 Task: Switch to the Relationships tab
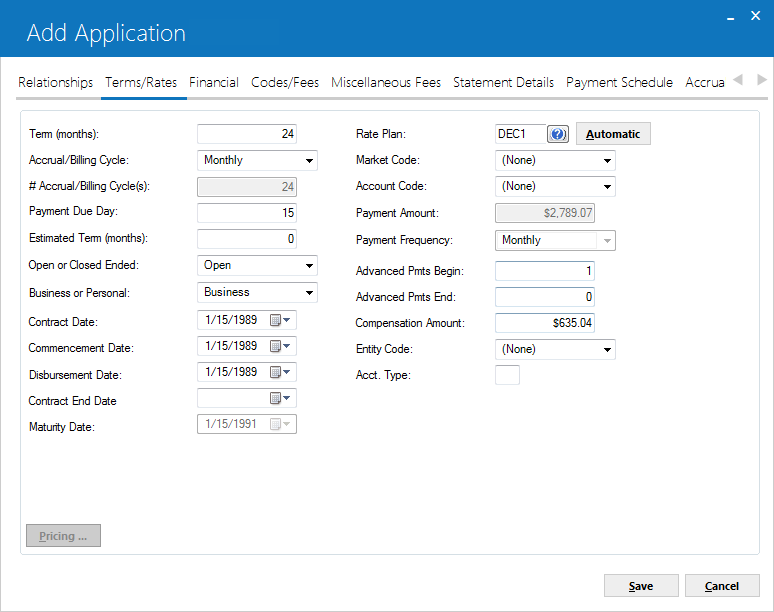pos(55,82)
